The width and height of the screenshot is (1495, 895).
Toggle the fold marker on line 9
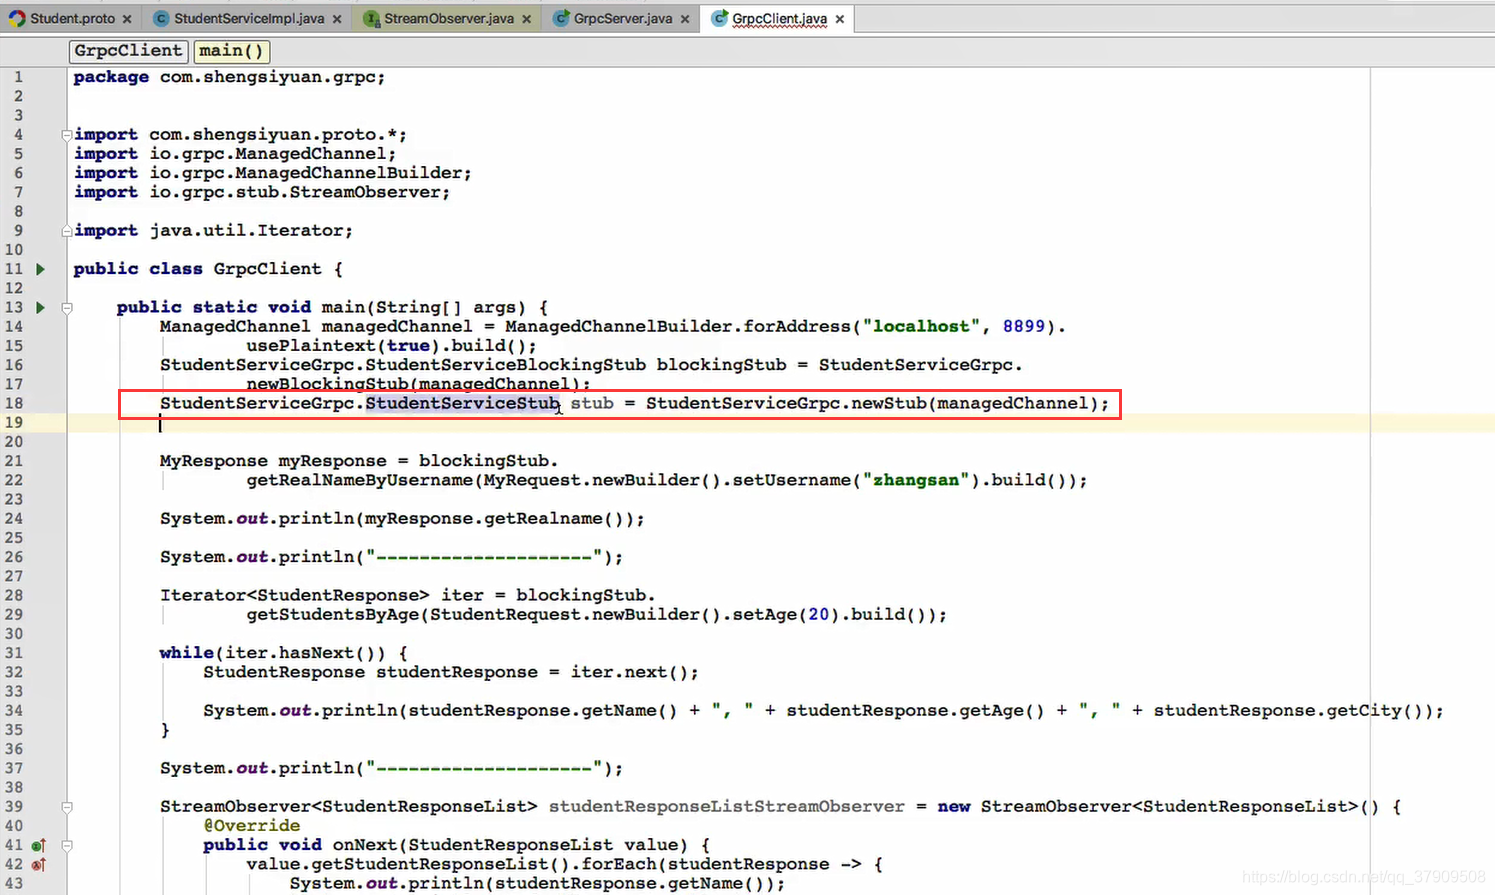[67, 230]
